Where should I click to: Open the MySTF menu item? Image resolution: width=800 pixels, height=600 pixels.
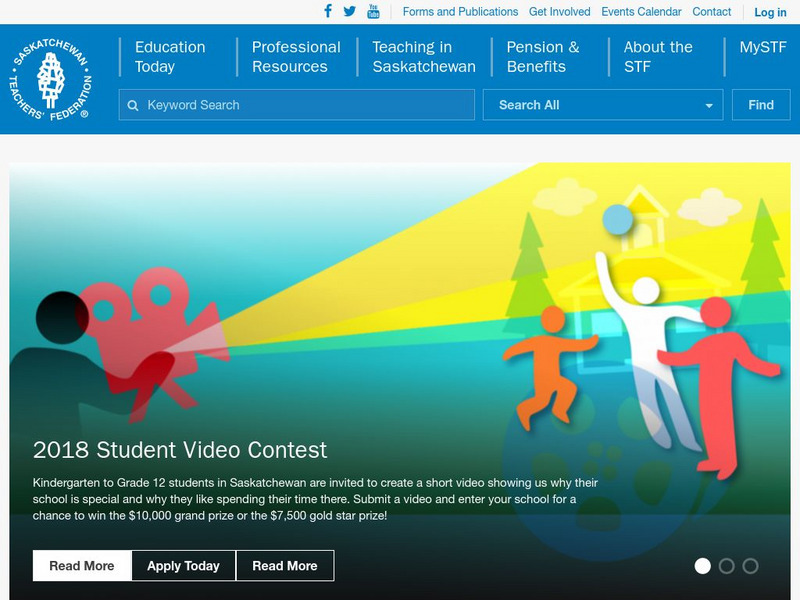click(763, 47)
